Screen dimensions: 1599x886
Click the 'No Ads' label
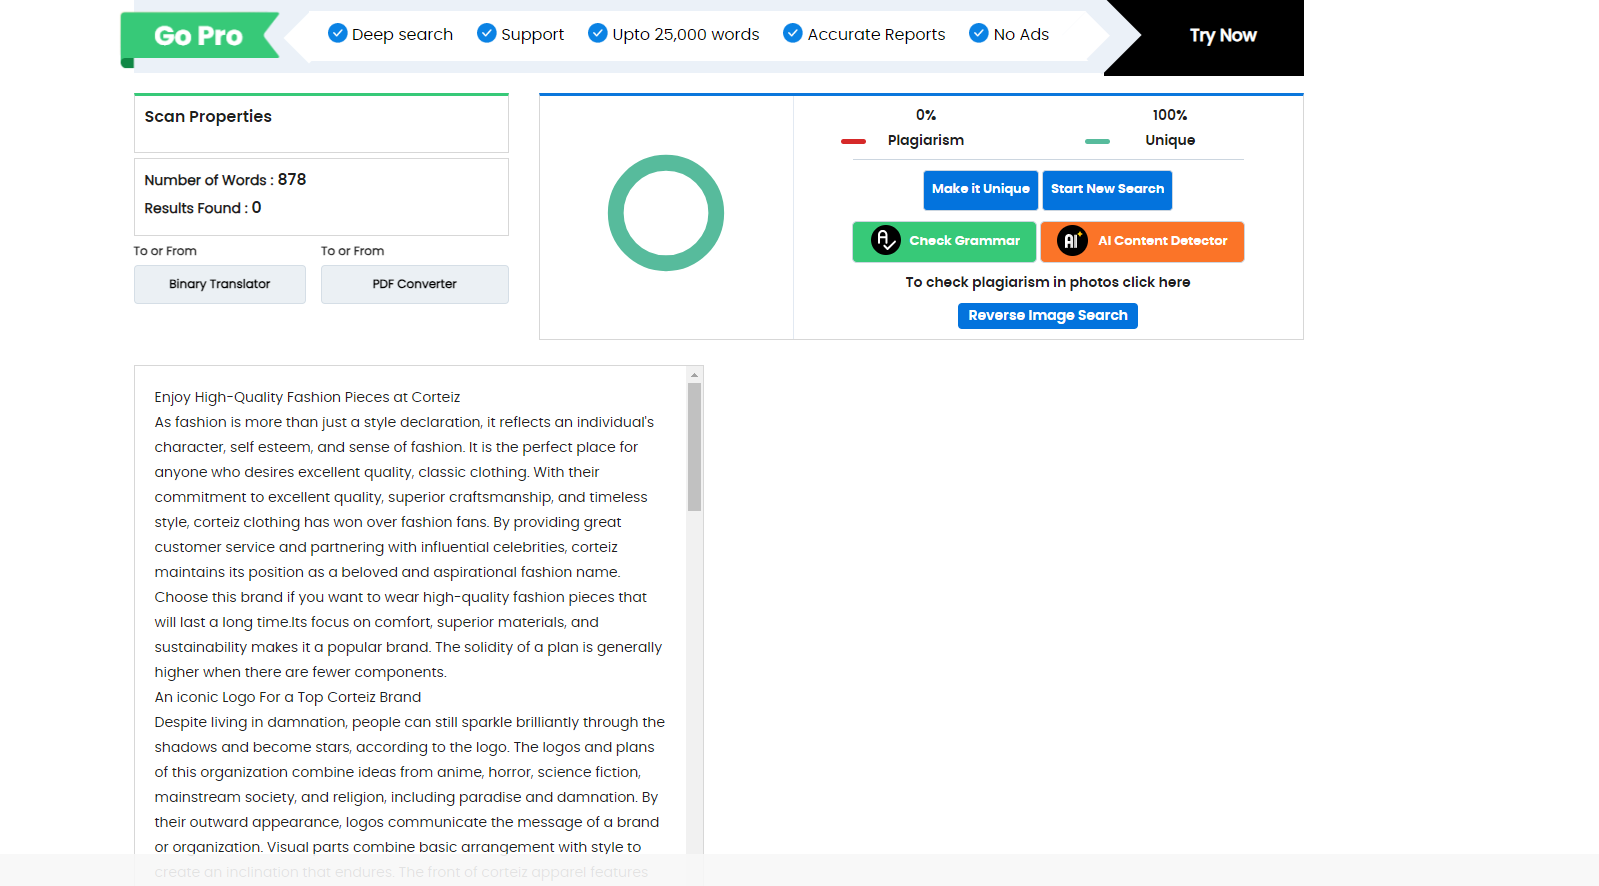click(x=1021, y=34)
